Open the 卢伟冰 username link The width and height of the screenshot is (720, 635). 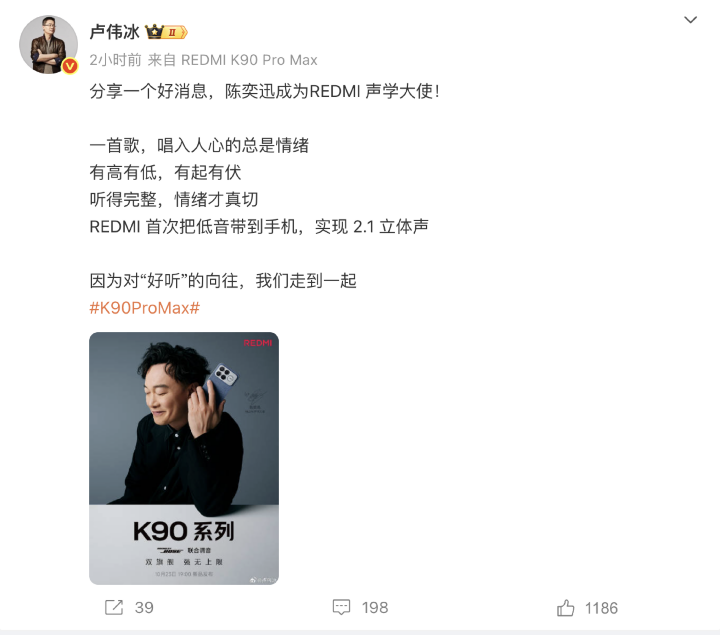pos(114,32)
